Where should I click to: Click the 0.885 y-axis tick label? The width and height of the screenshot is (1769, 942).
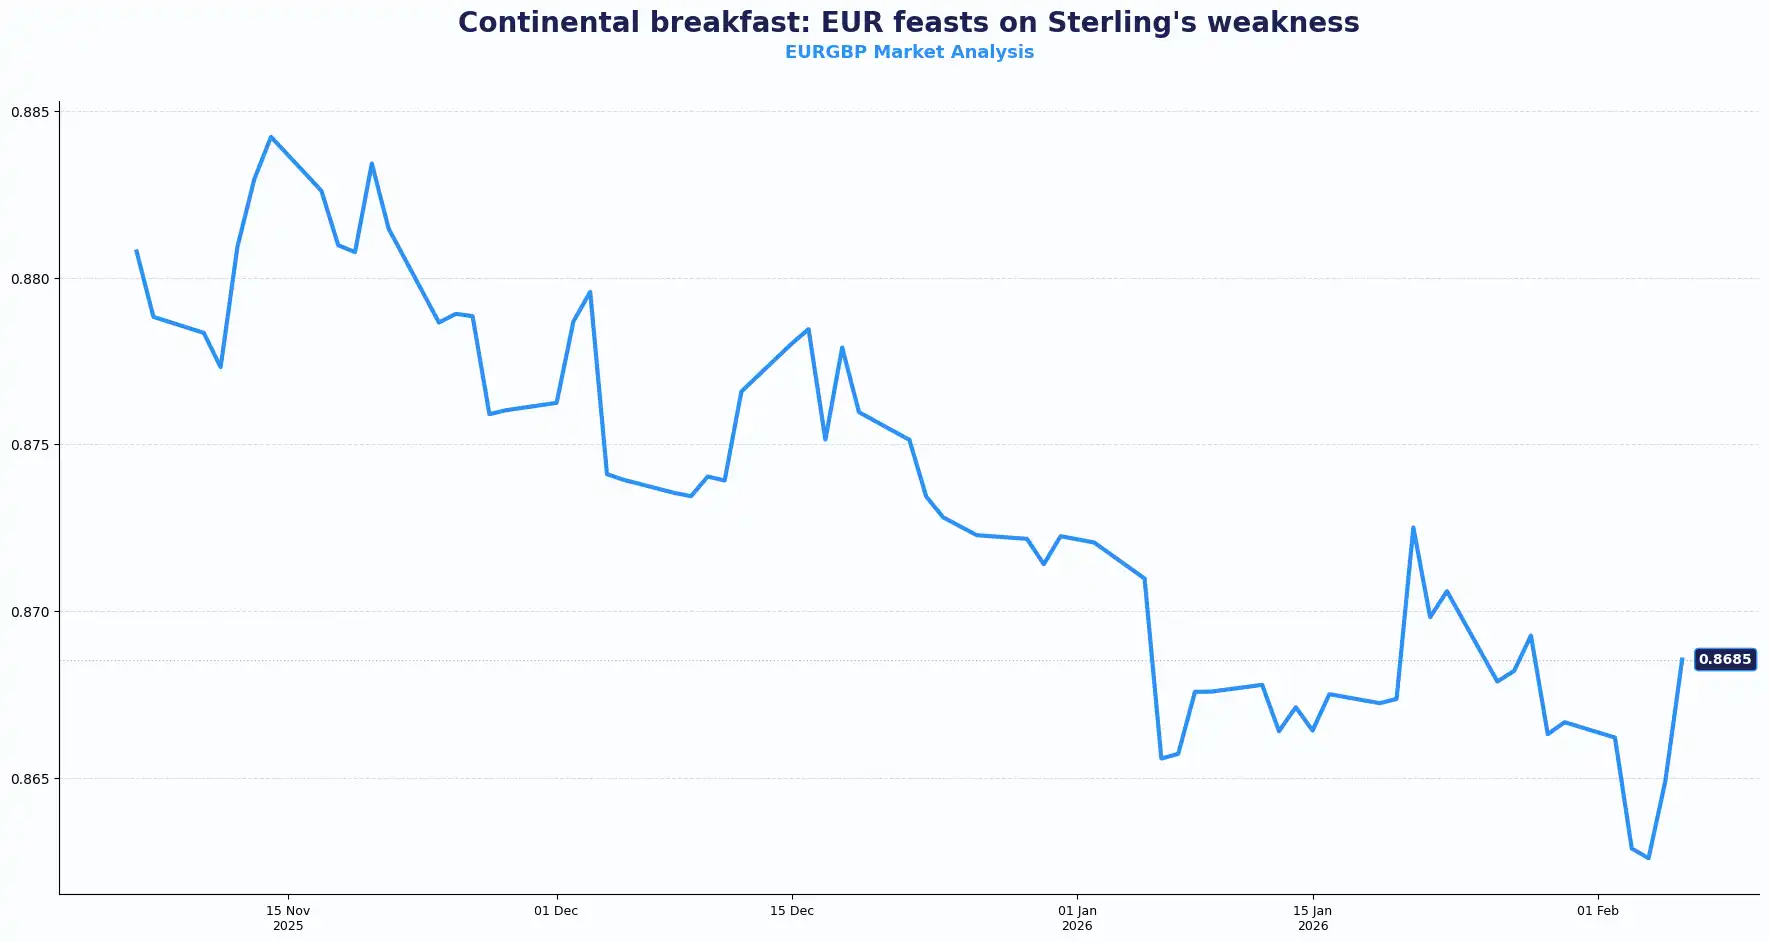[30, 112]
